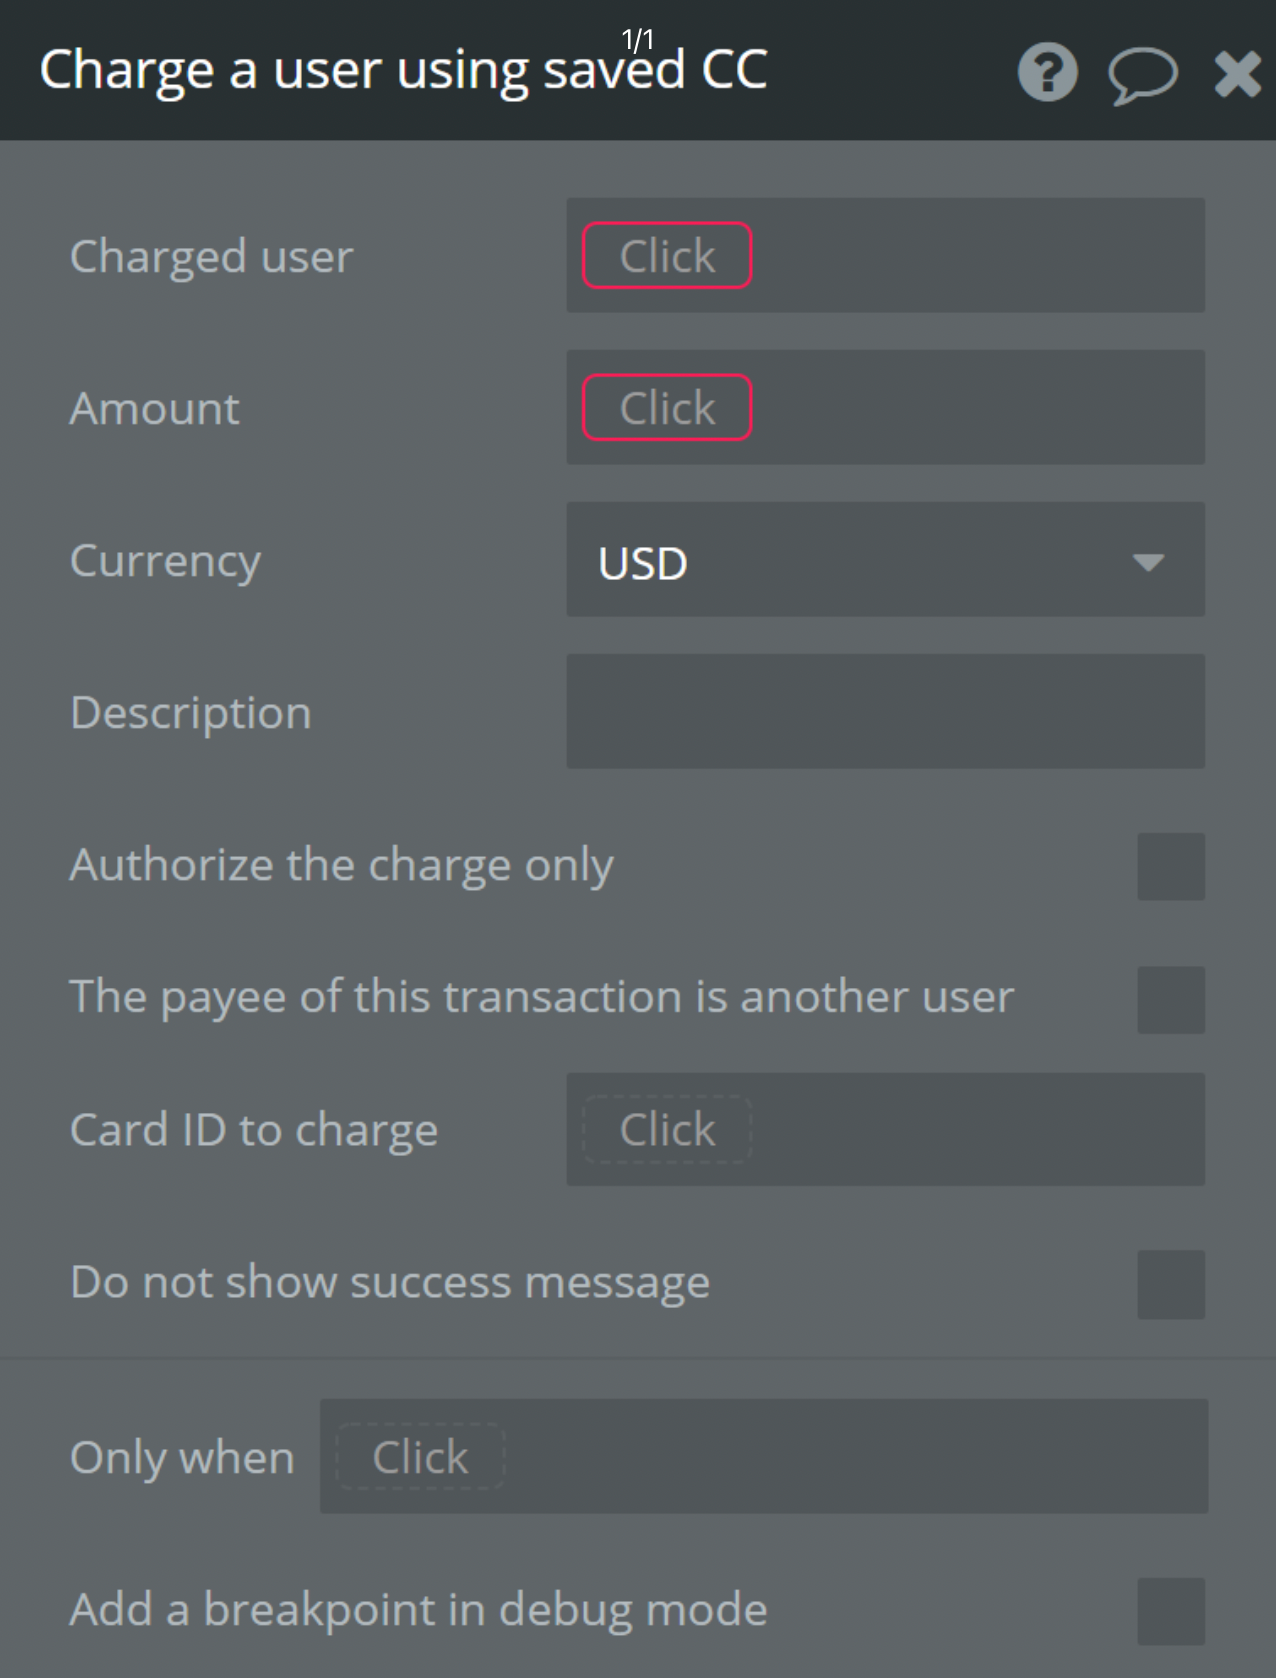Enable Authorize the charge only

coord(1170,865)
